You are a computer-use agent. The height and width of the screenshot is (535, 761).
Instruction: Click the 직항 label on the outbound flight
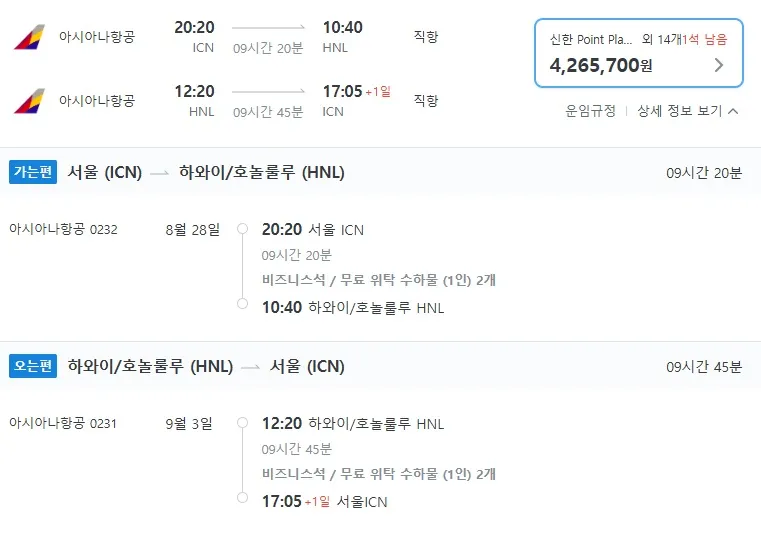426,37
